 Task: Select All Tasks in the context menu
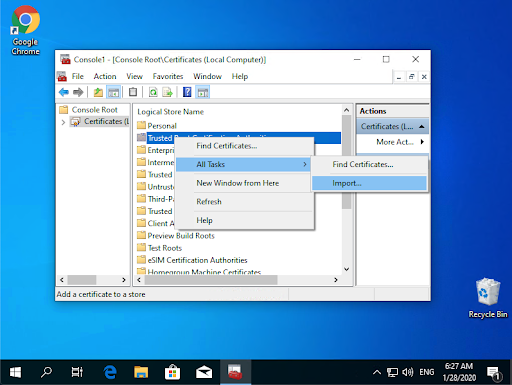tap(243, 164)
